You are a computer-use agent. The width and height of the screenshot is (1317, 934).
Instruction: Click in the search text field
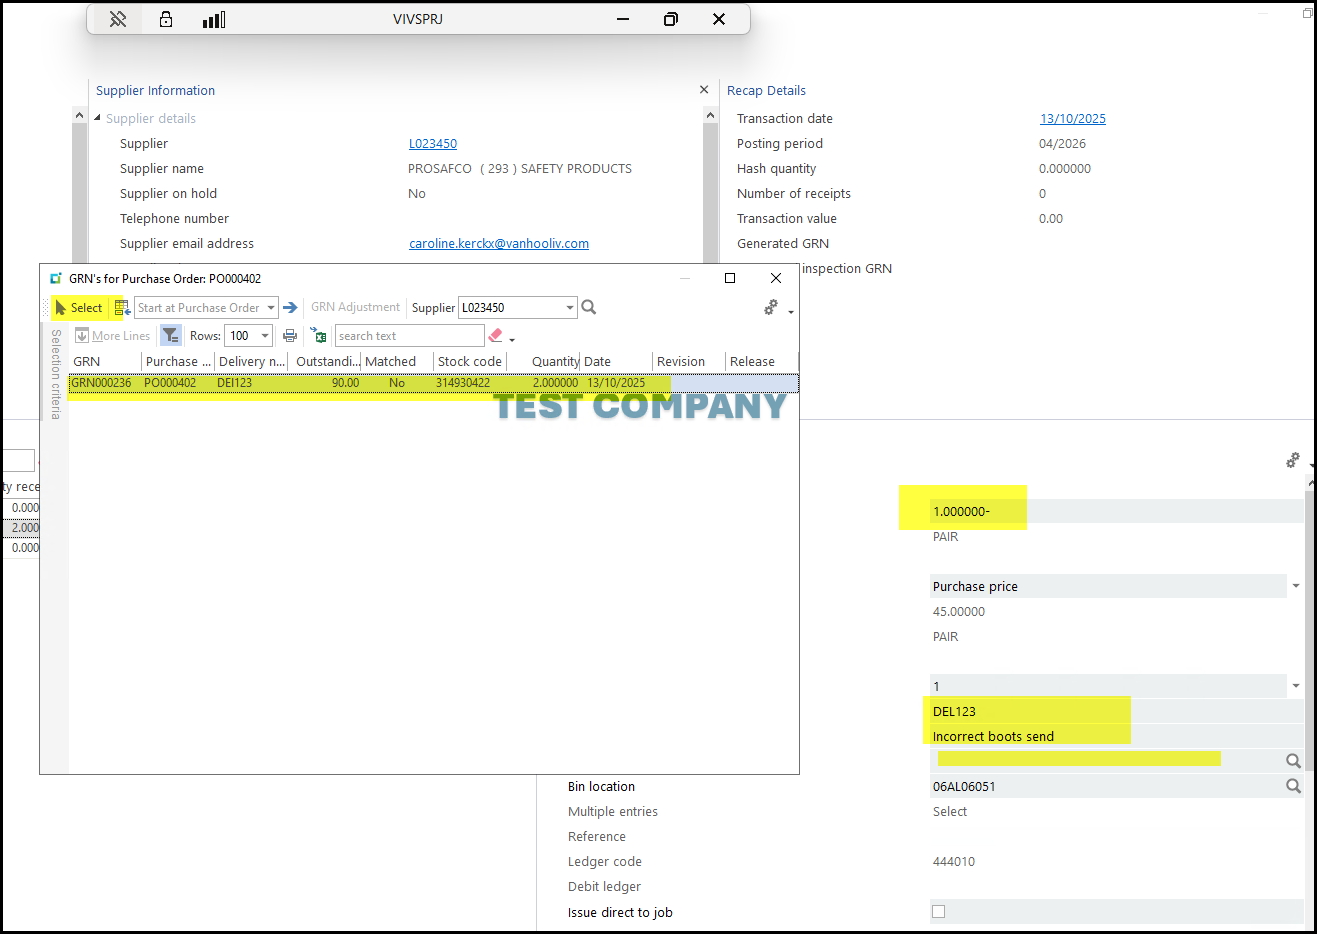408,336
